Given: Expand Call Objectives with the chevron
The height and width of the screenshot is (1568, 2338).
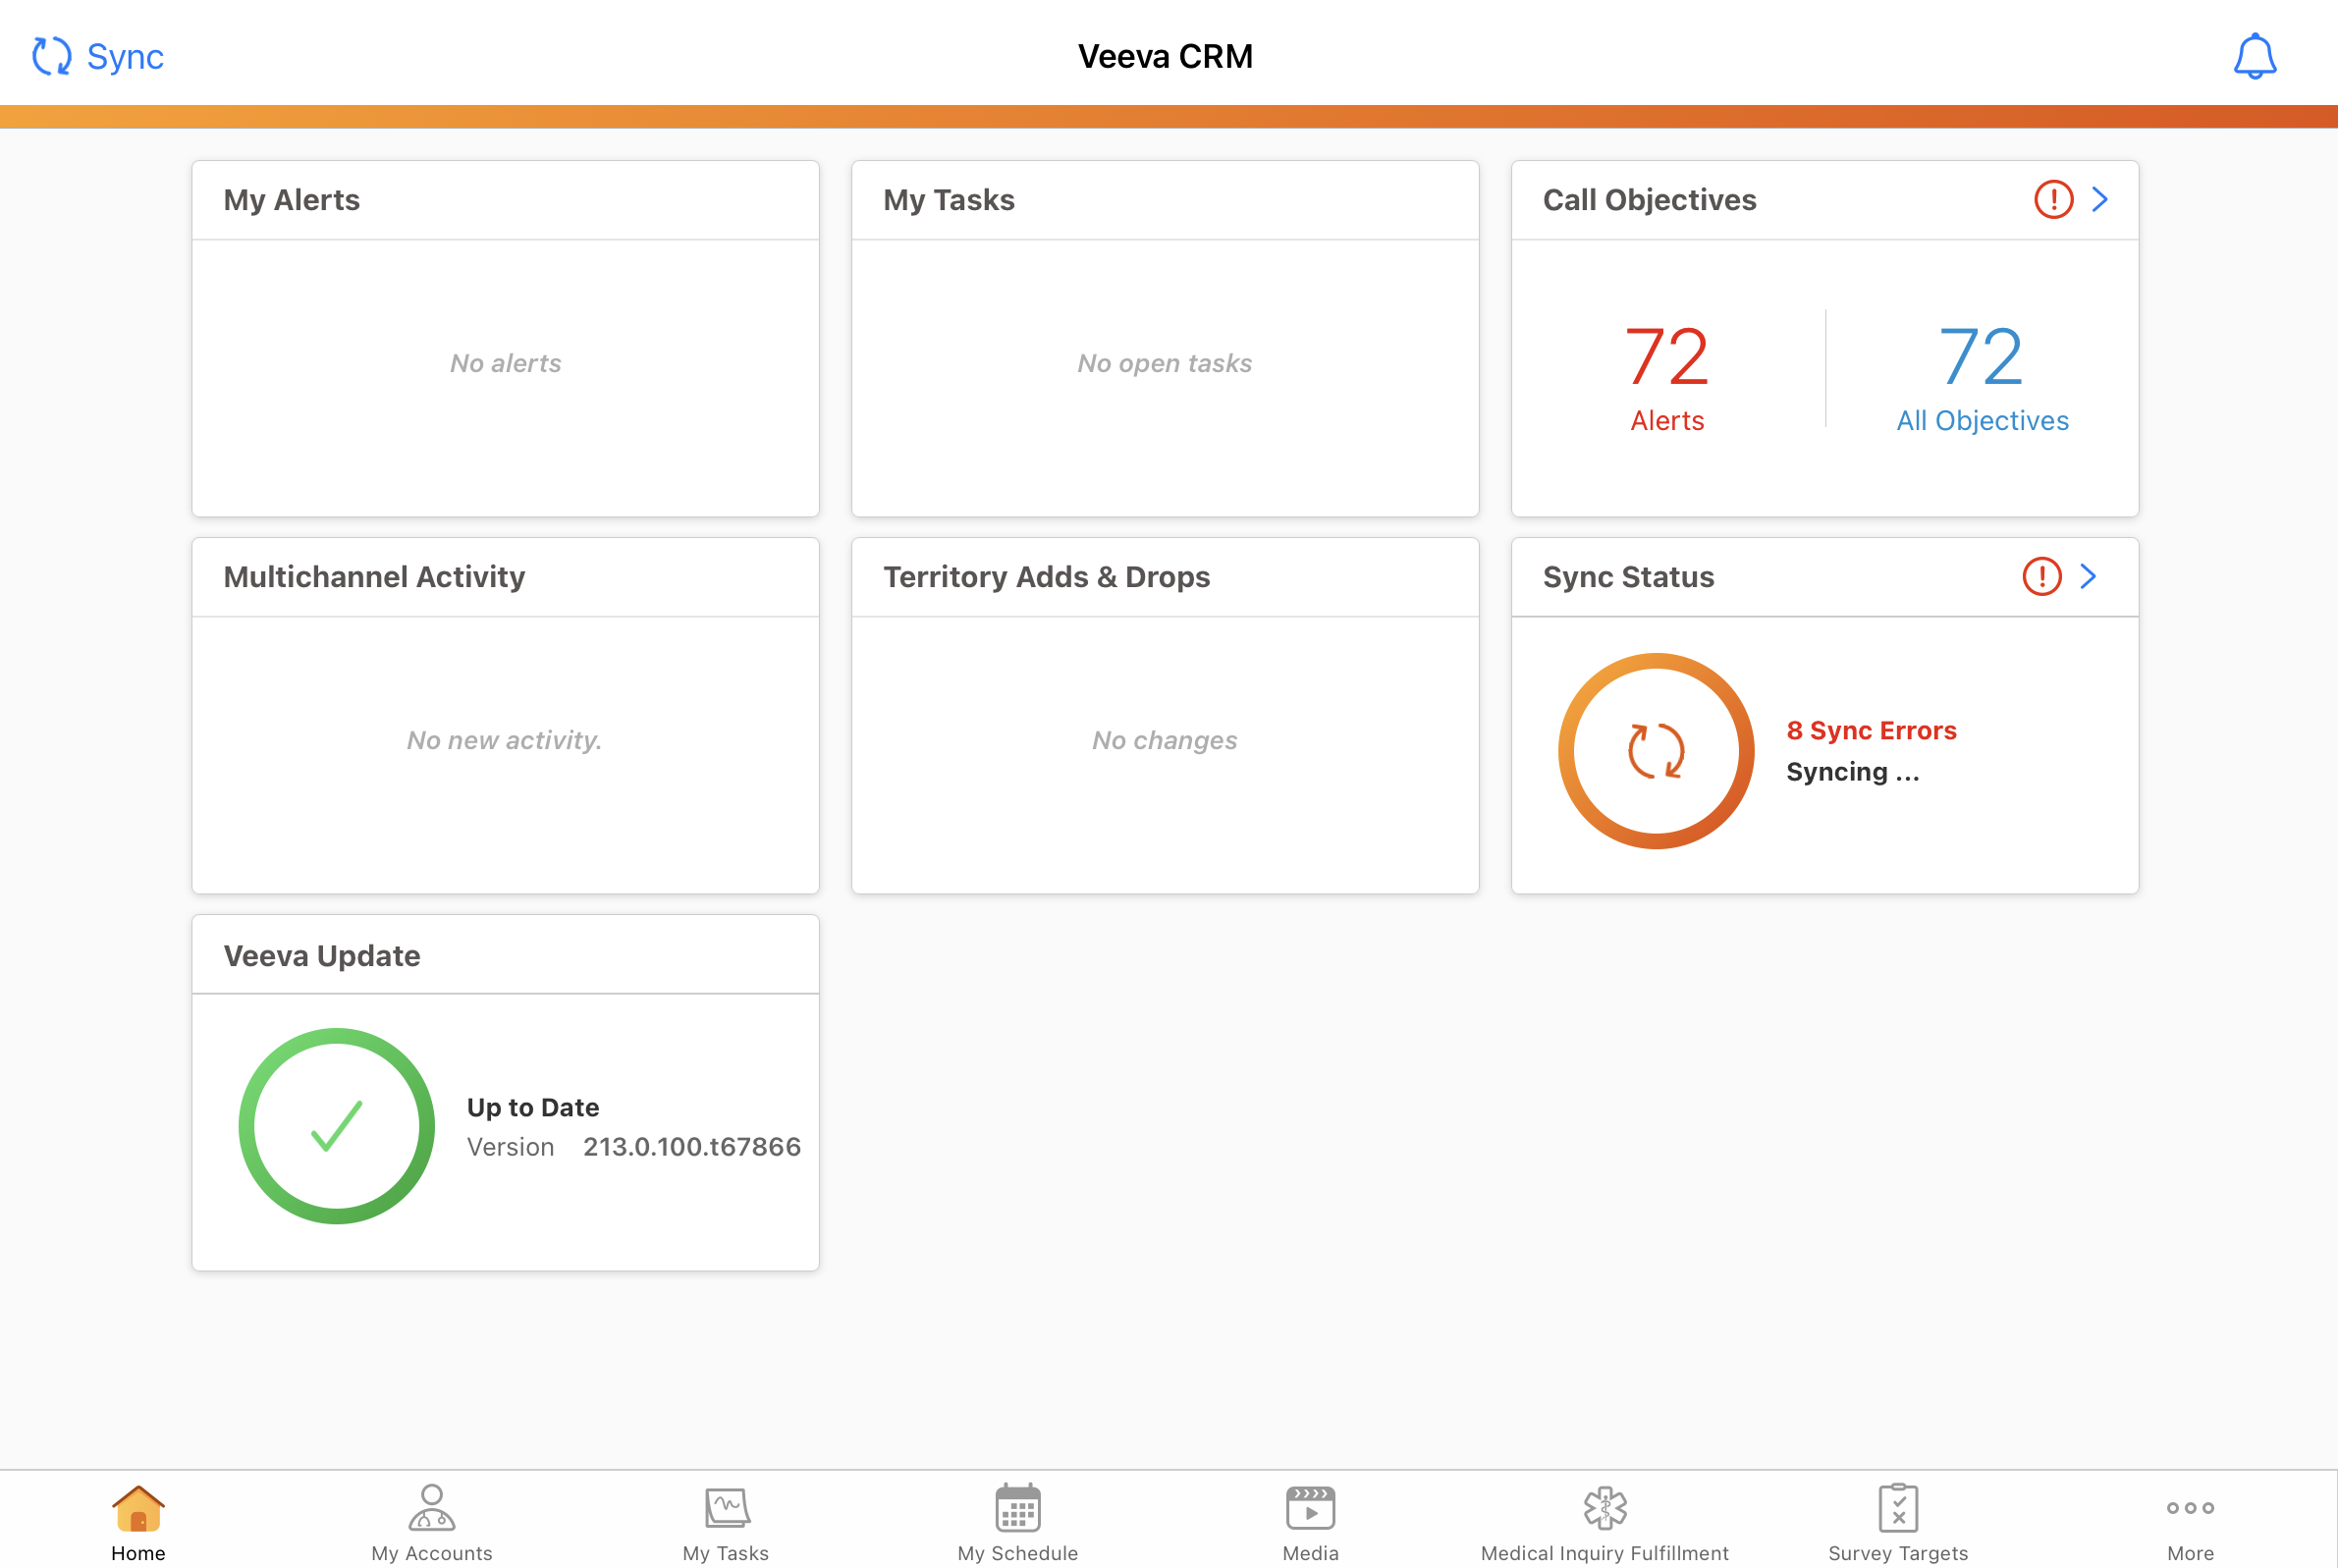Looking at the screenshot, I should click(x=2100, y=199).
